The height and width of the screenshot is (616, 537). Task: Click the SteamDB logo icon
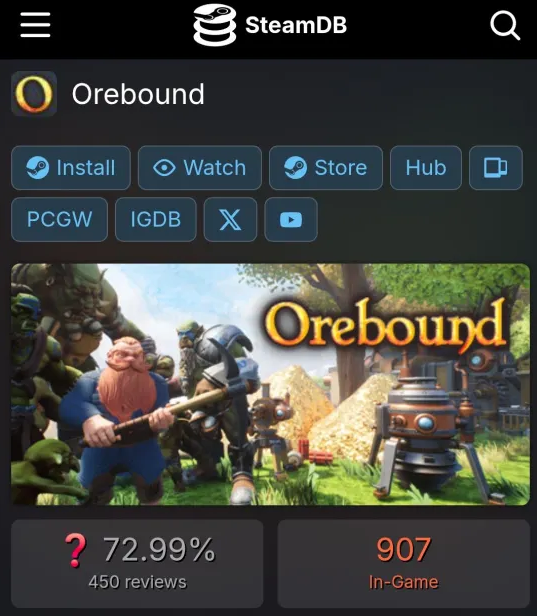(214, 25)
